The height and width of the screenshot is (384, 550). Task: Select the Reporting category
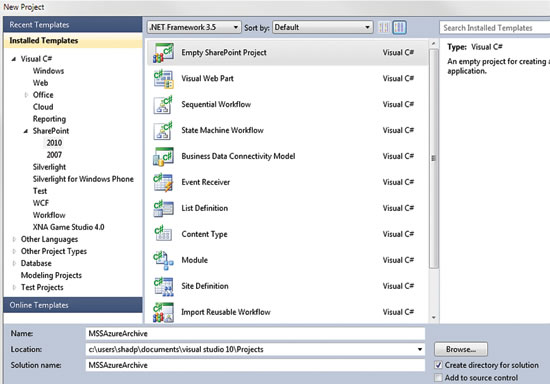click(49, 119)
